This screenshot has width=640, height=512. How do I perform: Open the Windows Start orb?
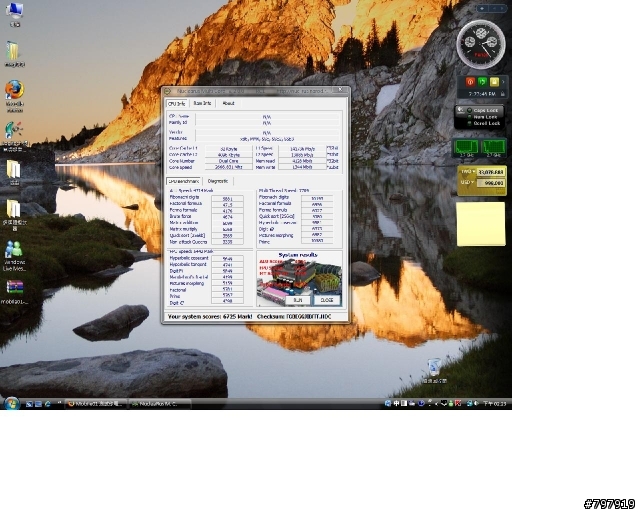pos(12,403)
